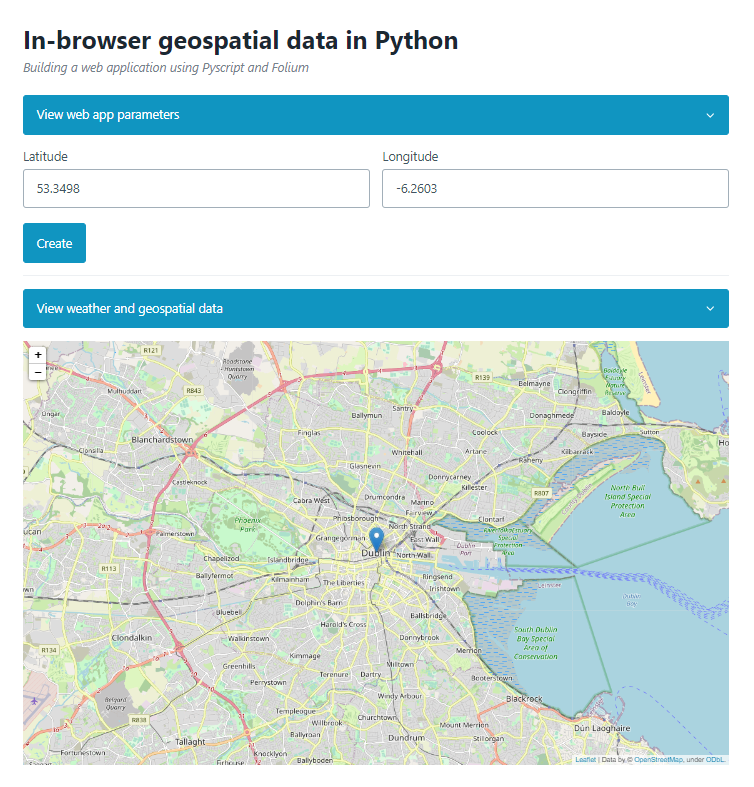Click the Clontarf label on the map

click(491, 519)
